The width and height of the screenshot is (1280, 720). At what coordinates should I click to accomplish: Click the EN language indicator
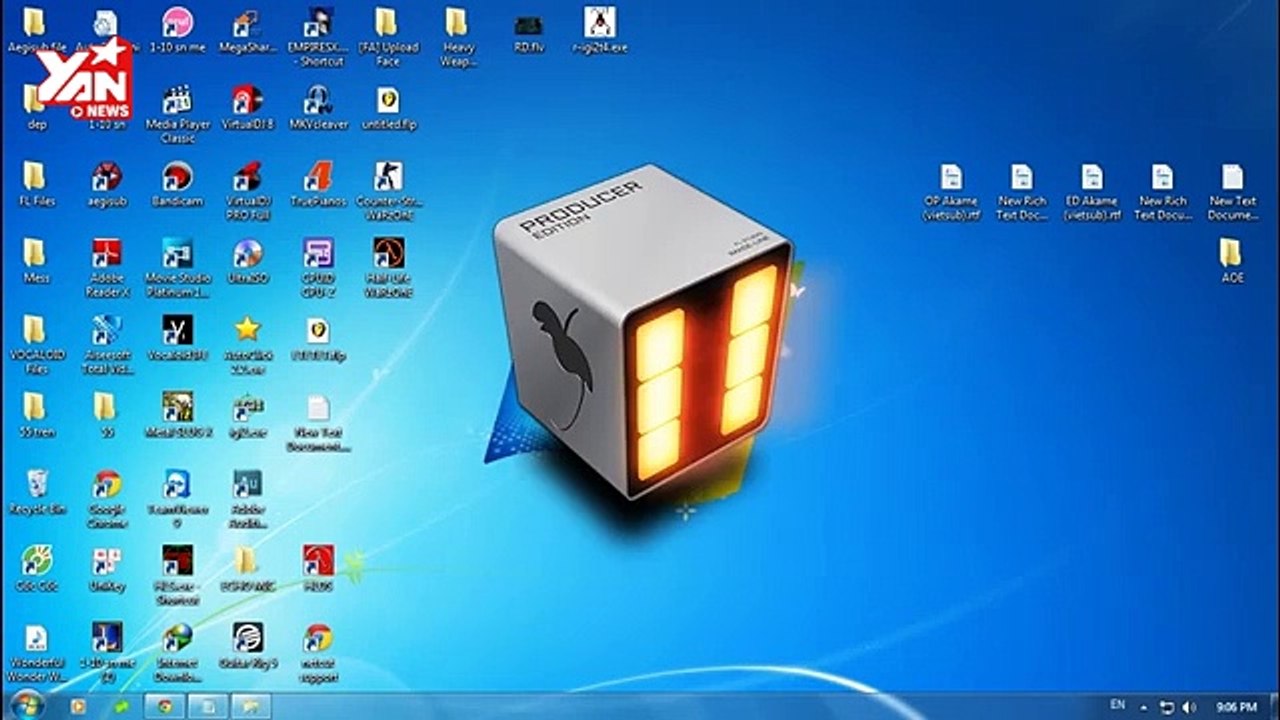pyautogui.click(x=1117, y=706)
